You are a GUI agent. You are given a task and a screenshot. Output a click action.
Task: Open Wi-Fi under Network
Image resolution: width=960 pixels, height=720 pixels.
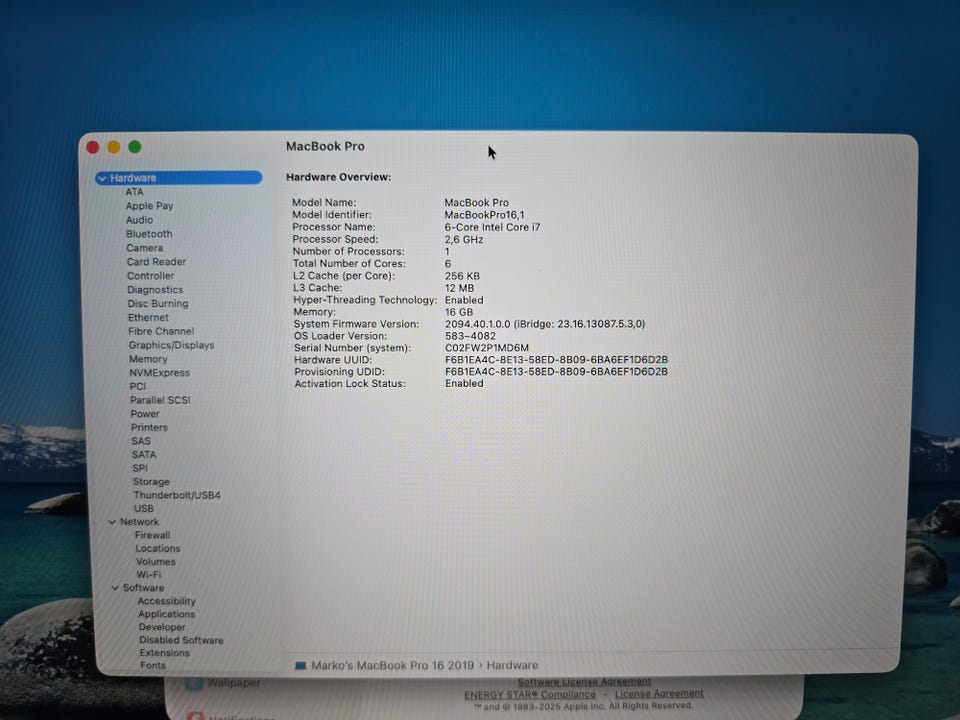[149, 574]
